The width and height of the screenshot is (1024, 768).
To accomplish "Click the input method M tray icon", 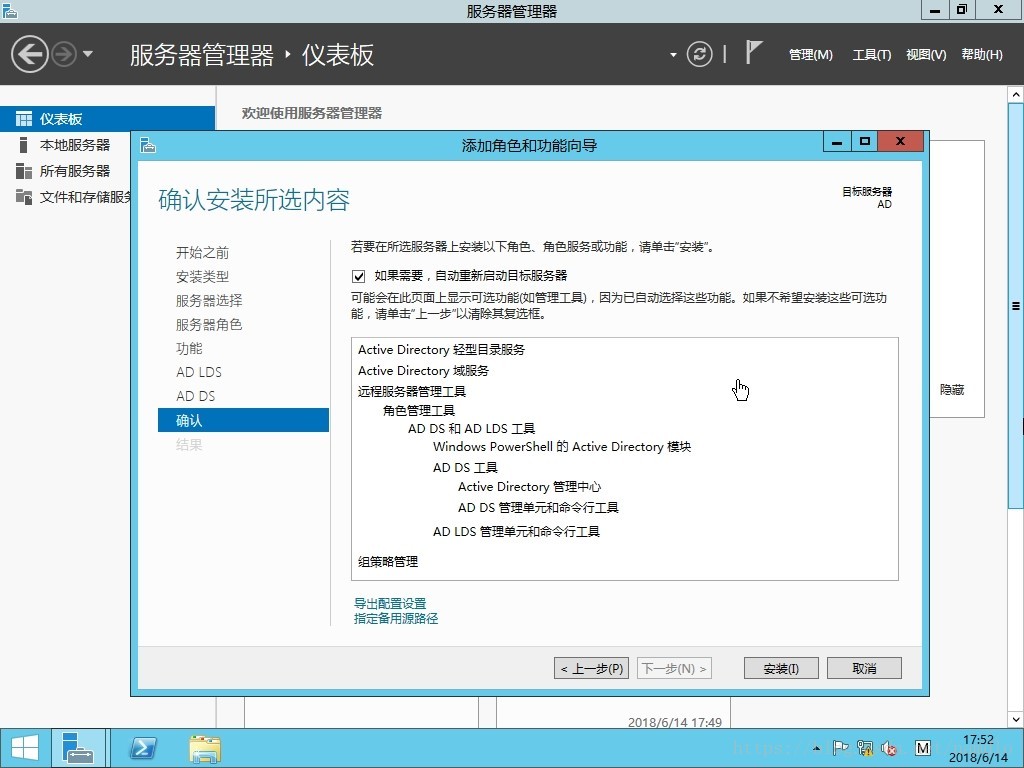I will 923,748.
